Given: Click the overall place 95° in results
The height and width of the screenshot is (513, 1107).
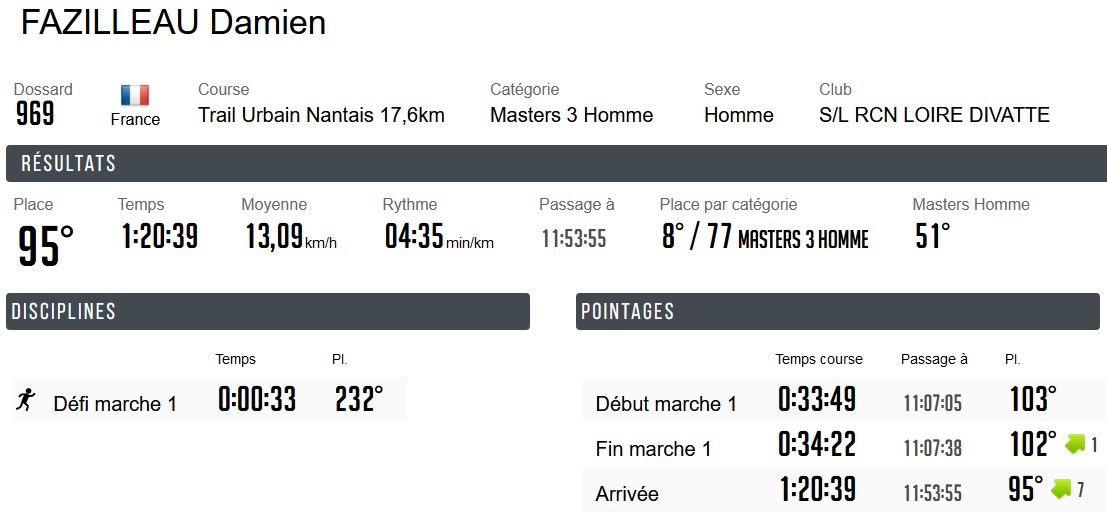Looking at the screenshot, I should tap(46, 246).
